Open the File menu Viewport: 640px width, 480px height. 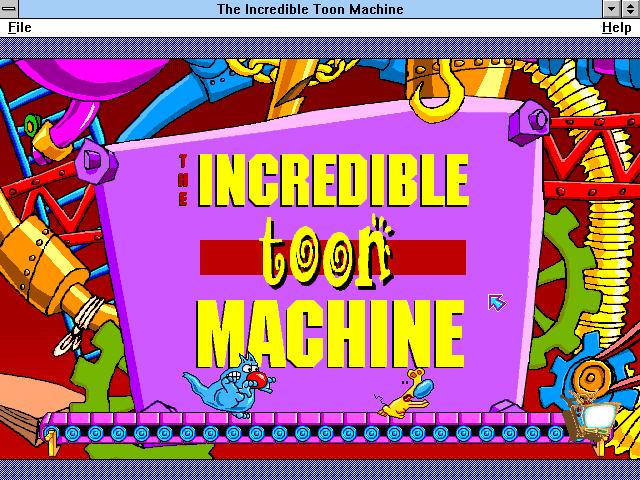[x=20, y=27]
